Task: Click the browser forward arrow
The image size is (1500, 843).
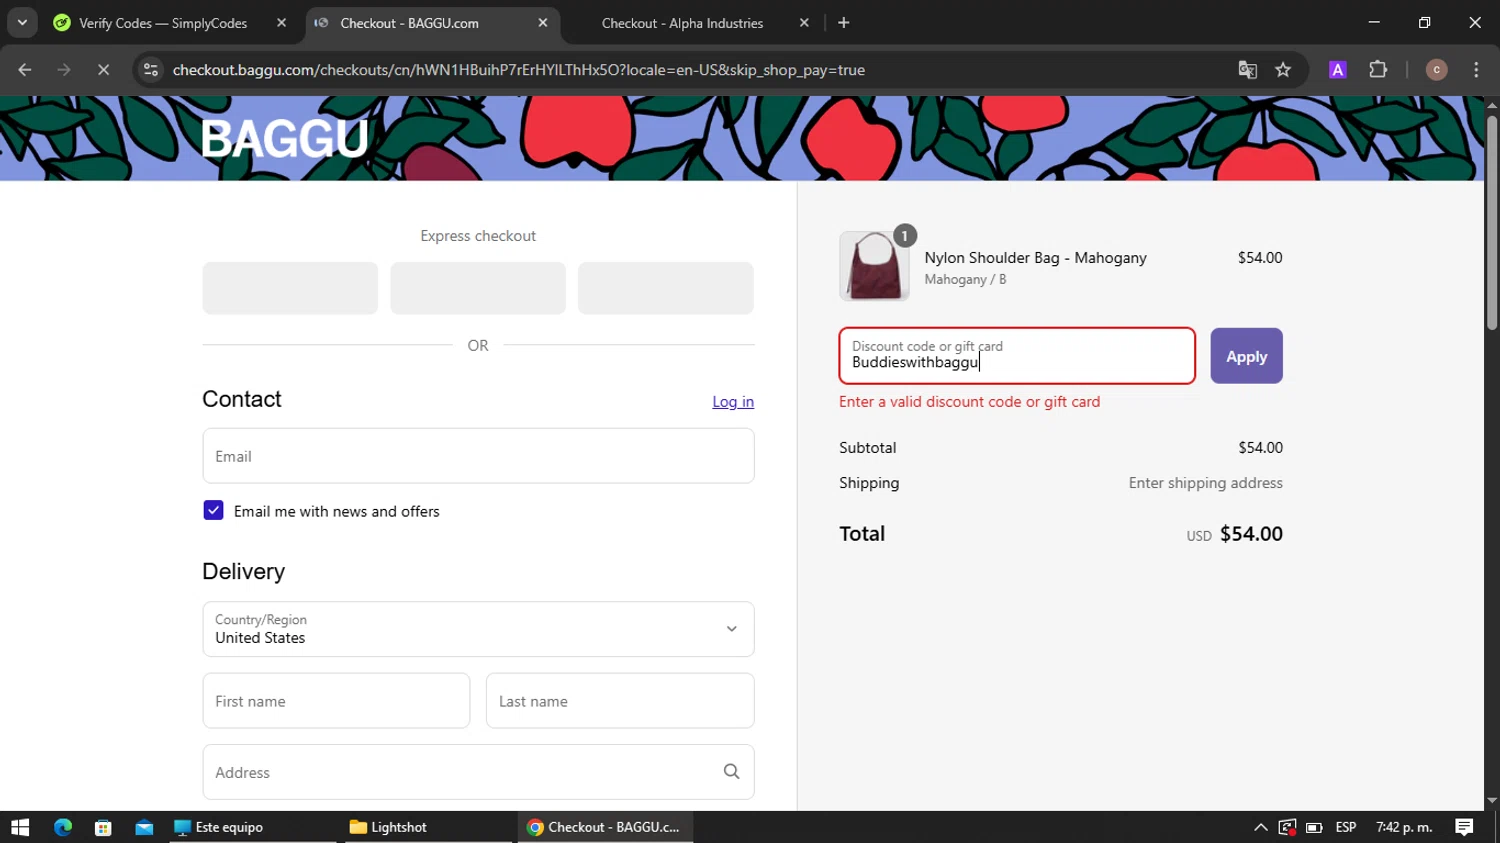Action: pos(64,70)
